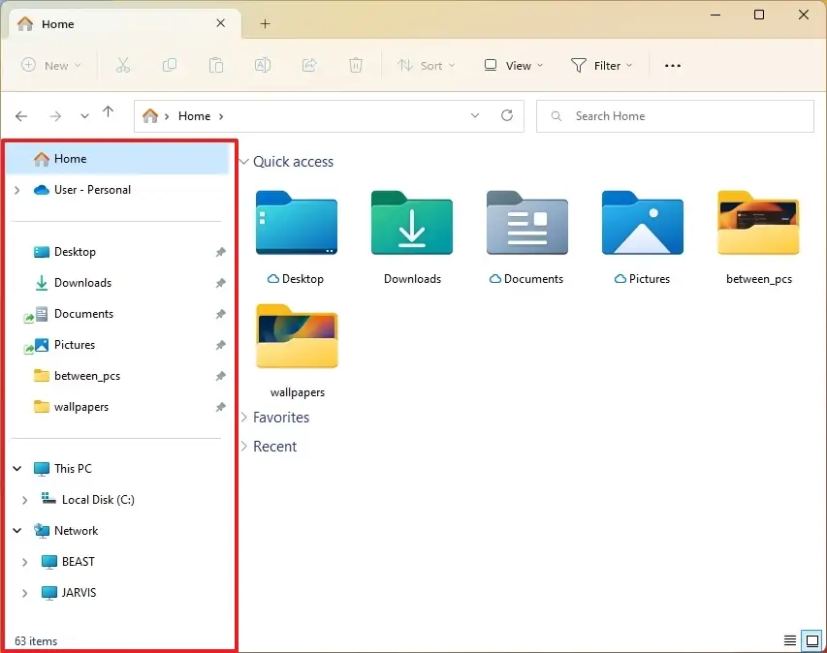
Task: Expand the Local Disk (C:) node
Action: click(25, 500)
